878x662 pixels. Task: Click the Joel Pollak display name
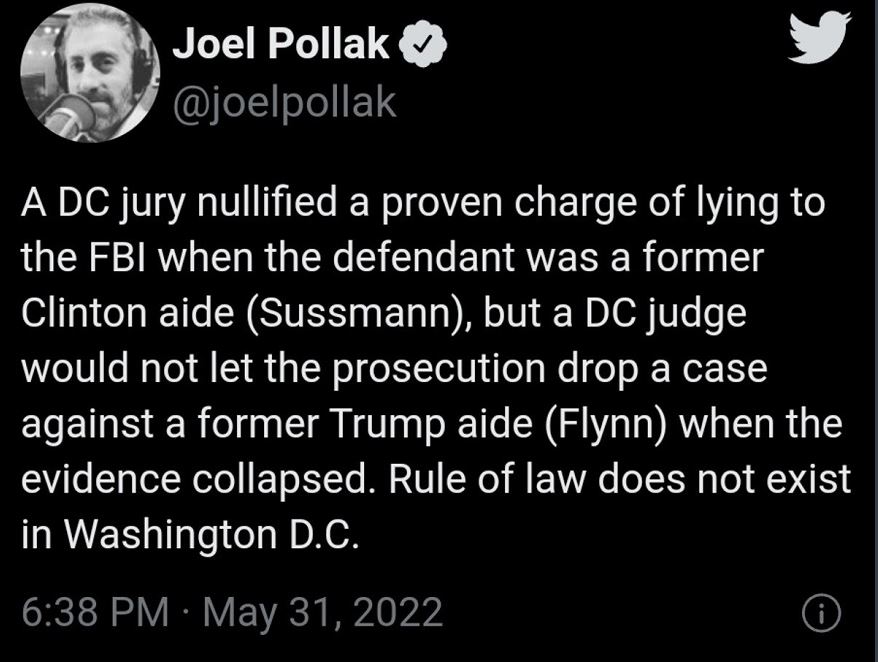[280, 44]
